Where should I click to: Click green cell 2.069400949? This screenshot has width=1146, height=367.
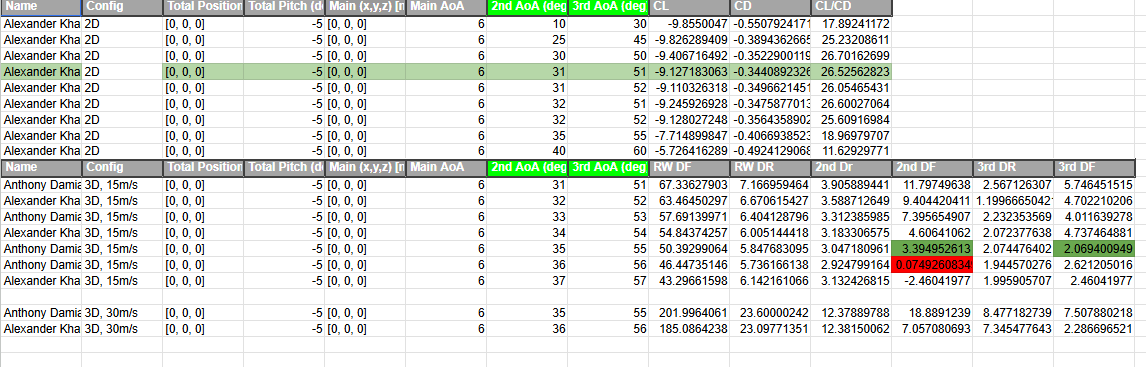pos(1094,249)
